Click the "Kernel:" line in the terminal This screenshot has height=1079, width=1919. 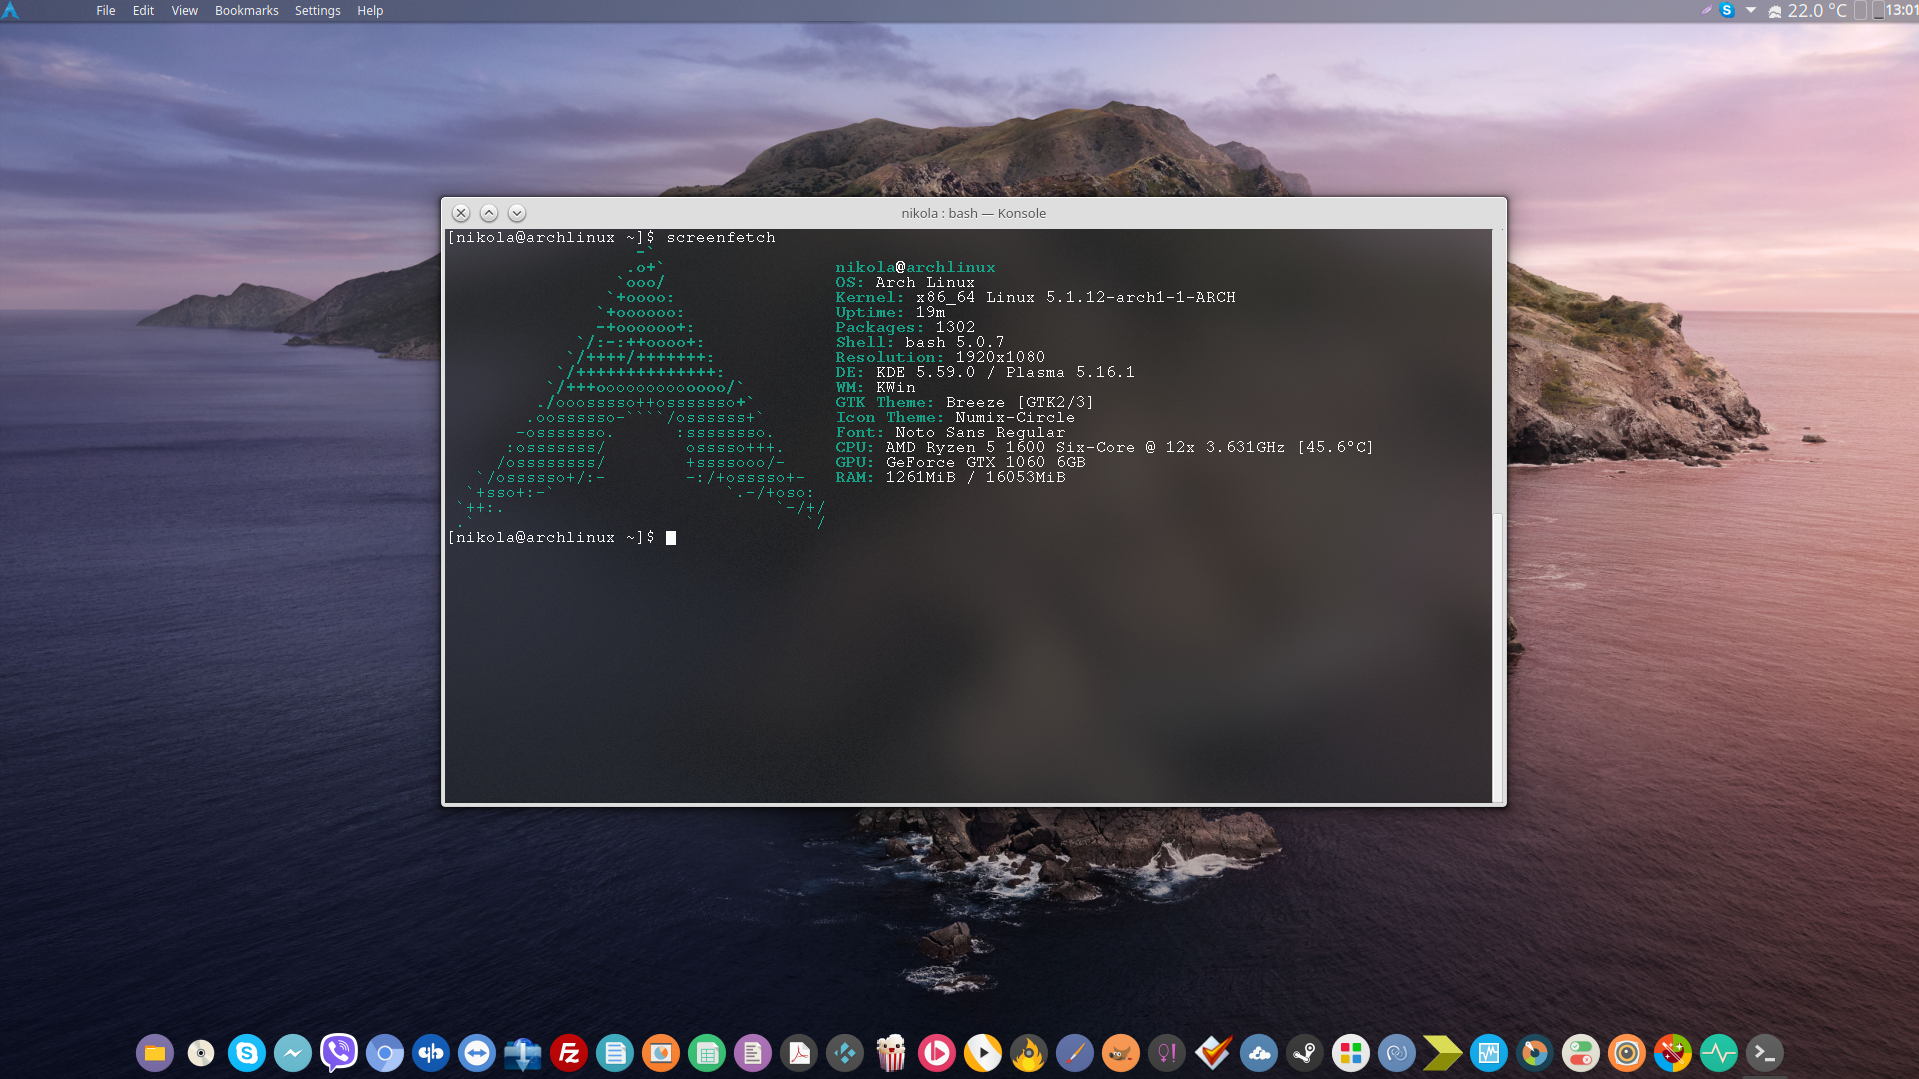(1035, 297)
